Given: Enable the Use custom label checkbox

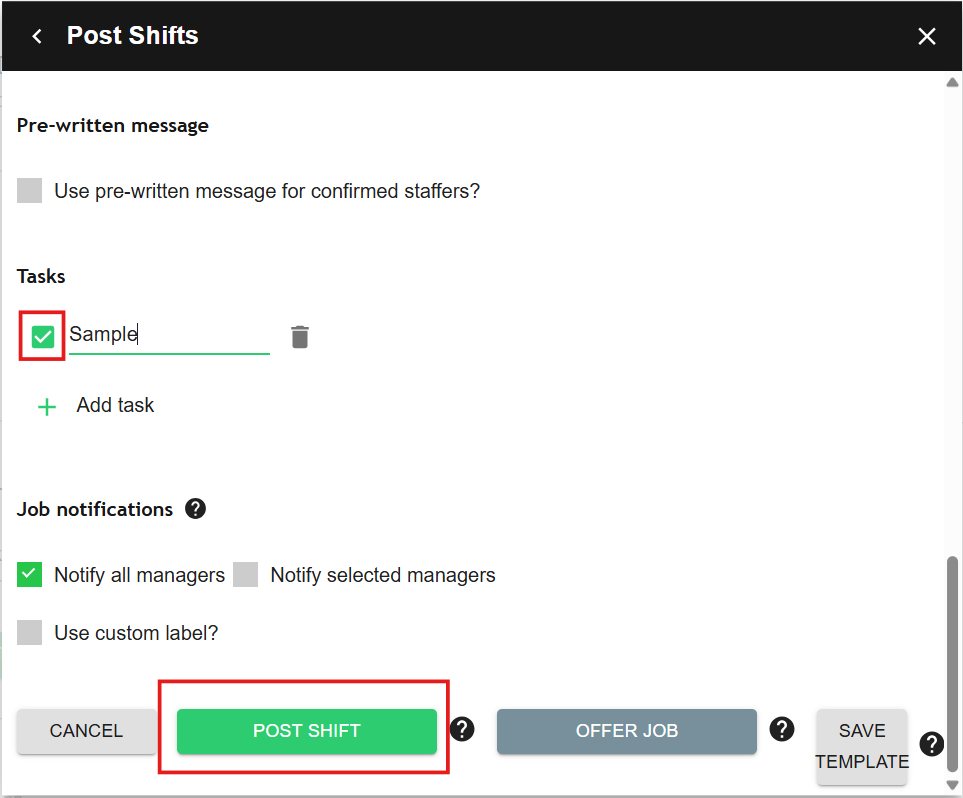Looking at the screenshot, I should 30,633.
